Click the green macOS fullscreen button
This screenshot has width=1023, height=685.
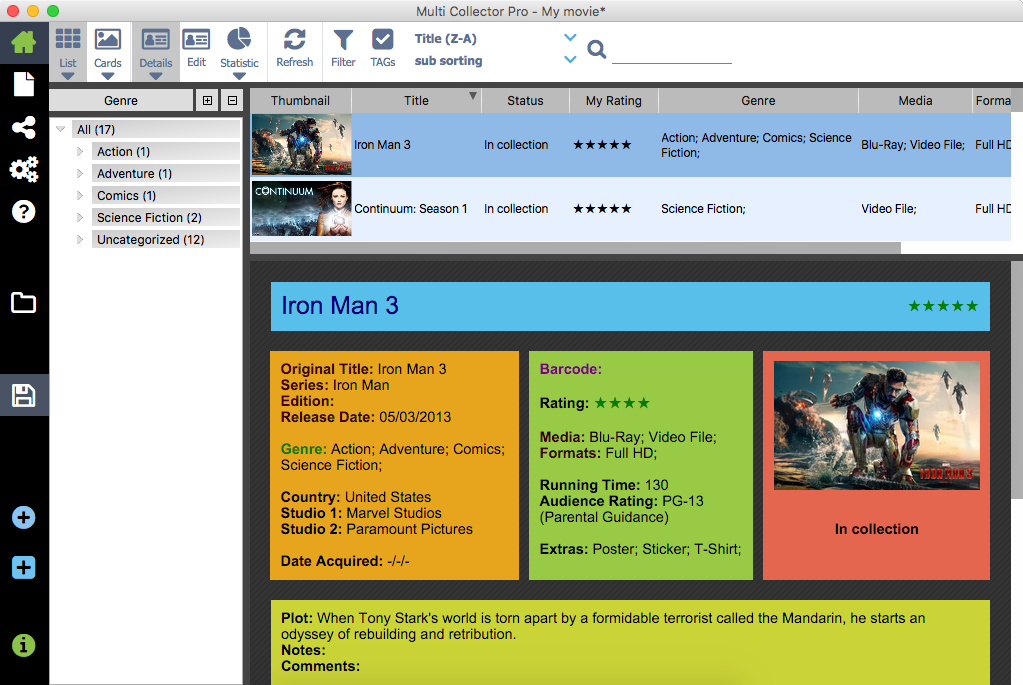coord(53,11)
